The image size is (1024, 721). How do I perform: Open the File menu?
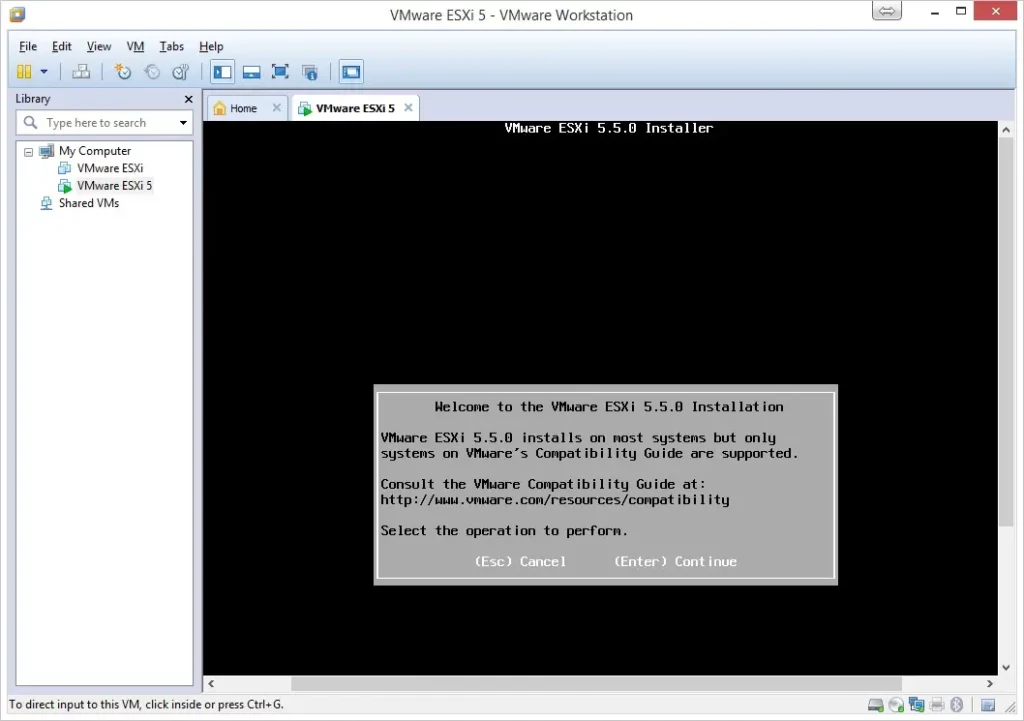(28, 46)
